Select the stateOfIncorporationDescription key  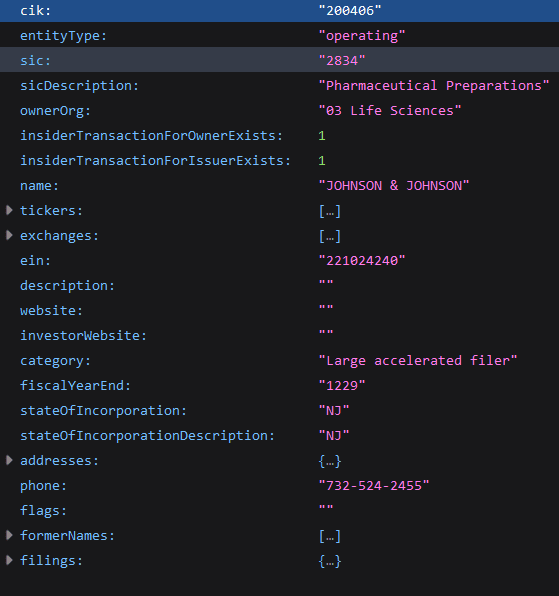(x=147, y=435)
